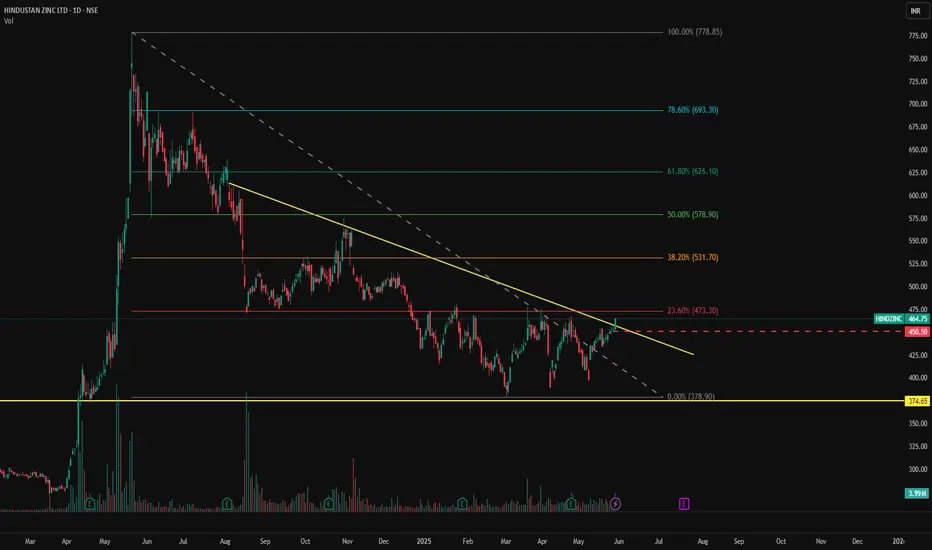Click the INR currency button

pyautogui.click(x=918, y=11)
